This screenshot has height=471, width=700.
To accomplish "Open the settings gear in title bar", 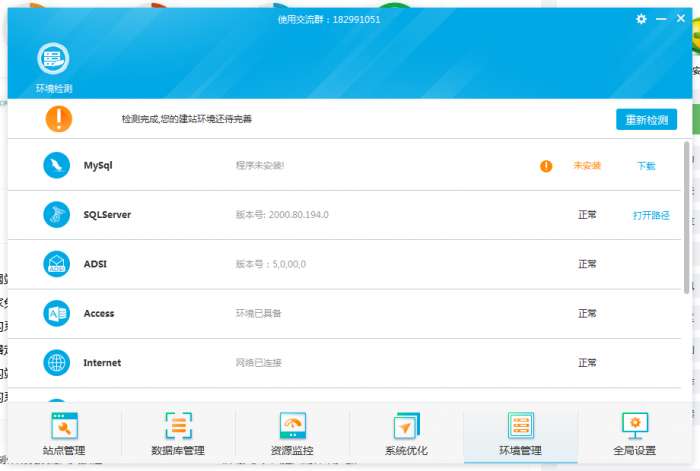I will 641,19.
